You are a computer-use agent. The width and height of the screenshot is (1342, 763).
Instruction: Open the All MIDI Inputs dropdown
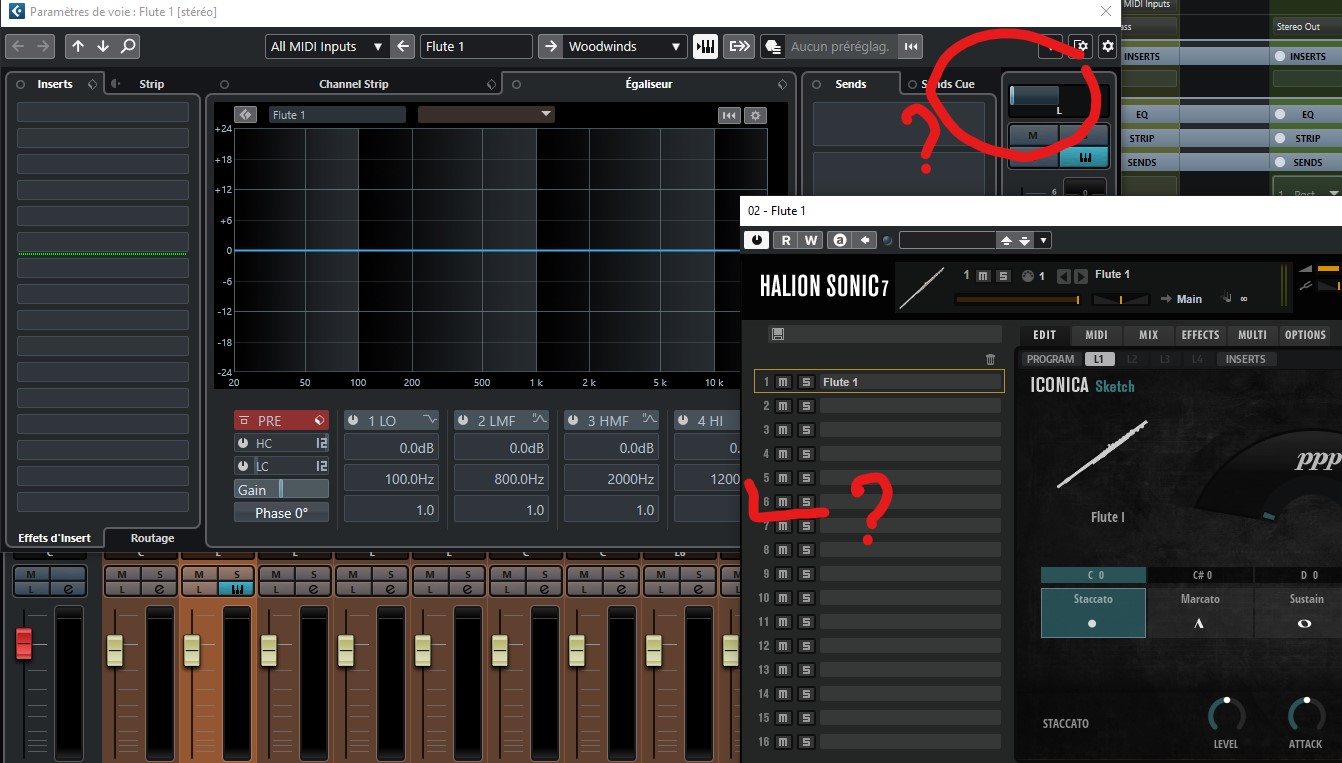326,46
